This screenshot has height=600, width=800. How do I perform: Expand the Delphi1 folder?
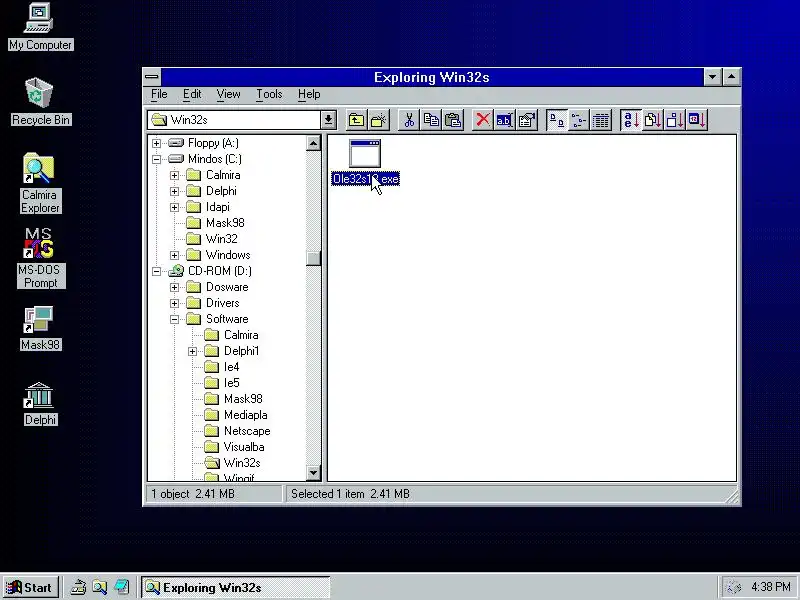(192, 352)
